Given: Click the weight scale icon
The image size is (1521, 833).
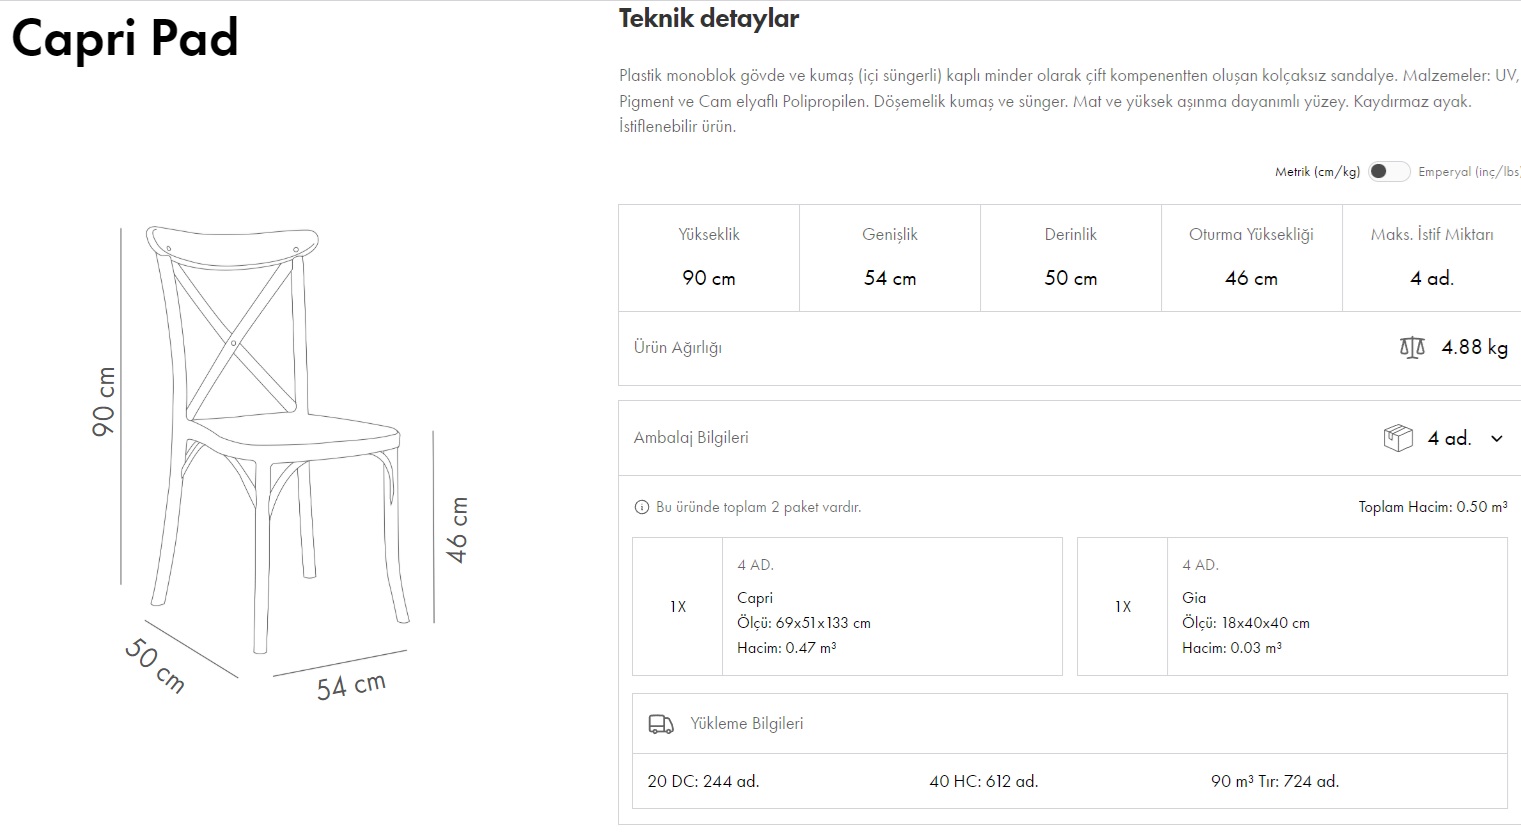Looking at the screenshot, I should pyautogui.click(x=1412, y=348).
